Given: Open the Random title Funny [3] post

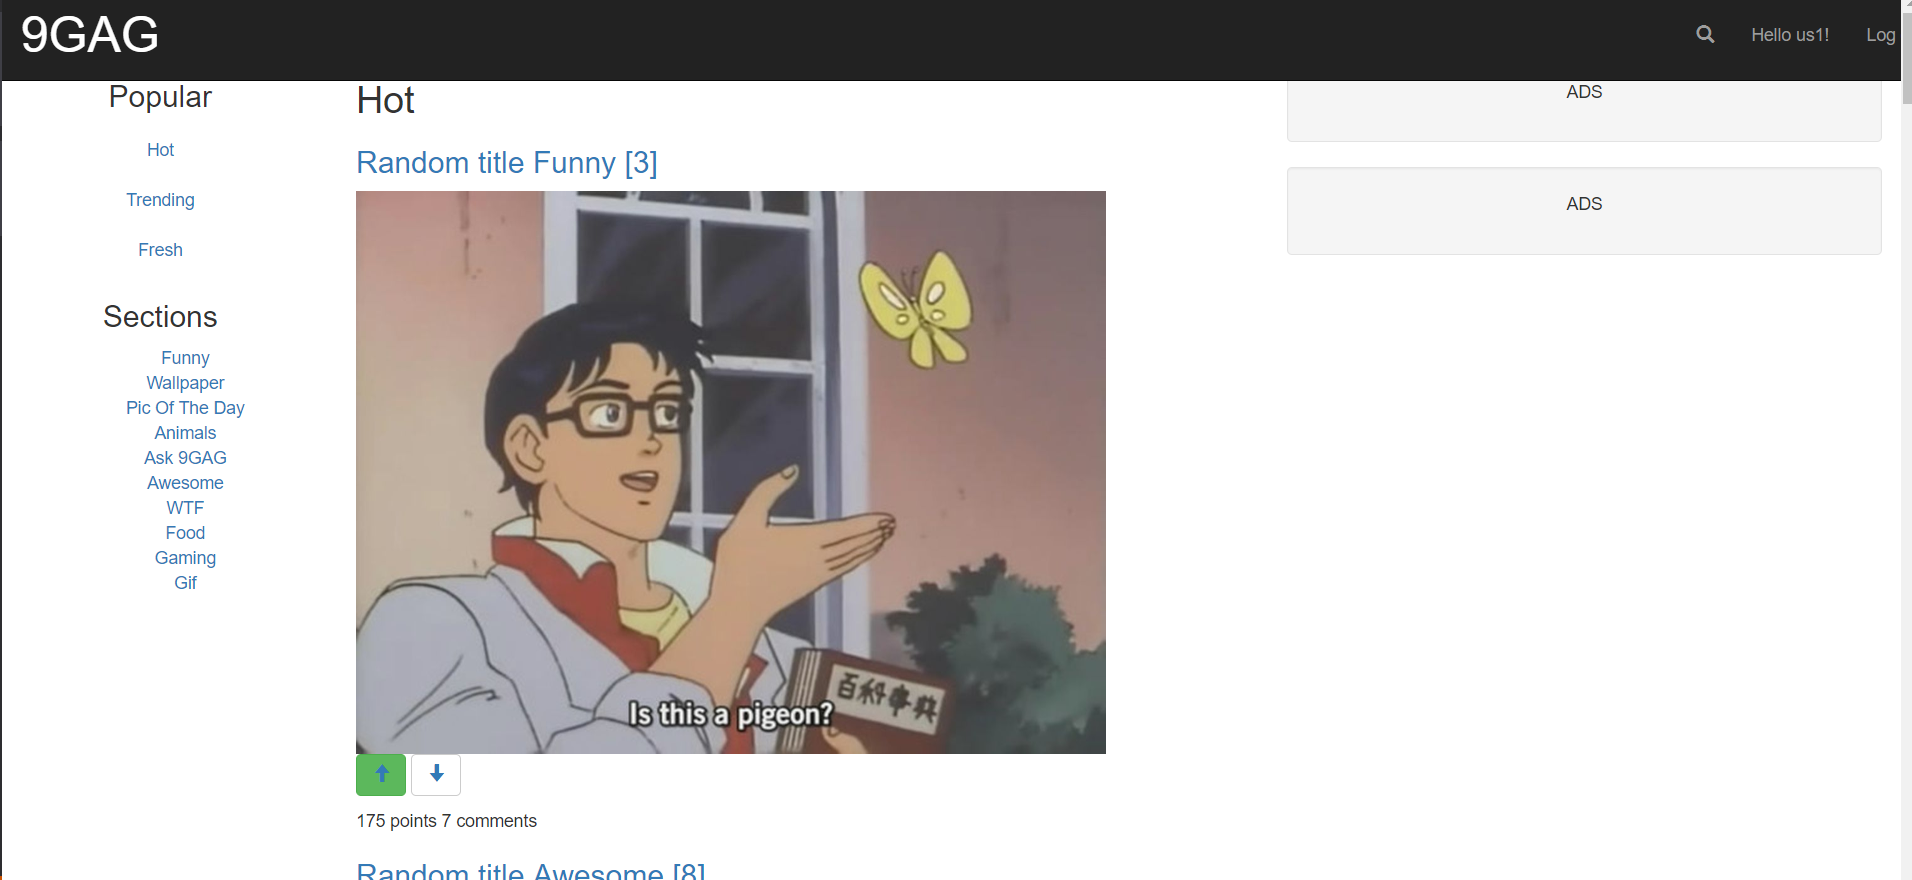Looking at the screenshot, I should (x=507, y=163).
